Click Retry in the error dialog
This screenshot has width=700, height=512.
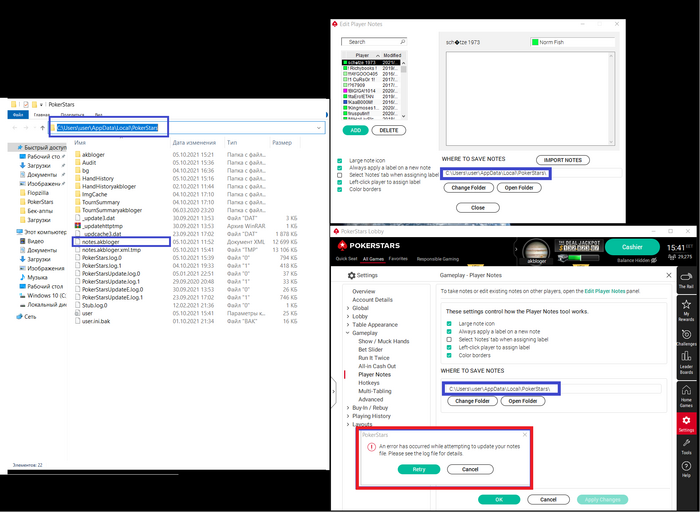pos(419,469)
